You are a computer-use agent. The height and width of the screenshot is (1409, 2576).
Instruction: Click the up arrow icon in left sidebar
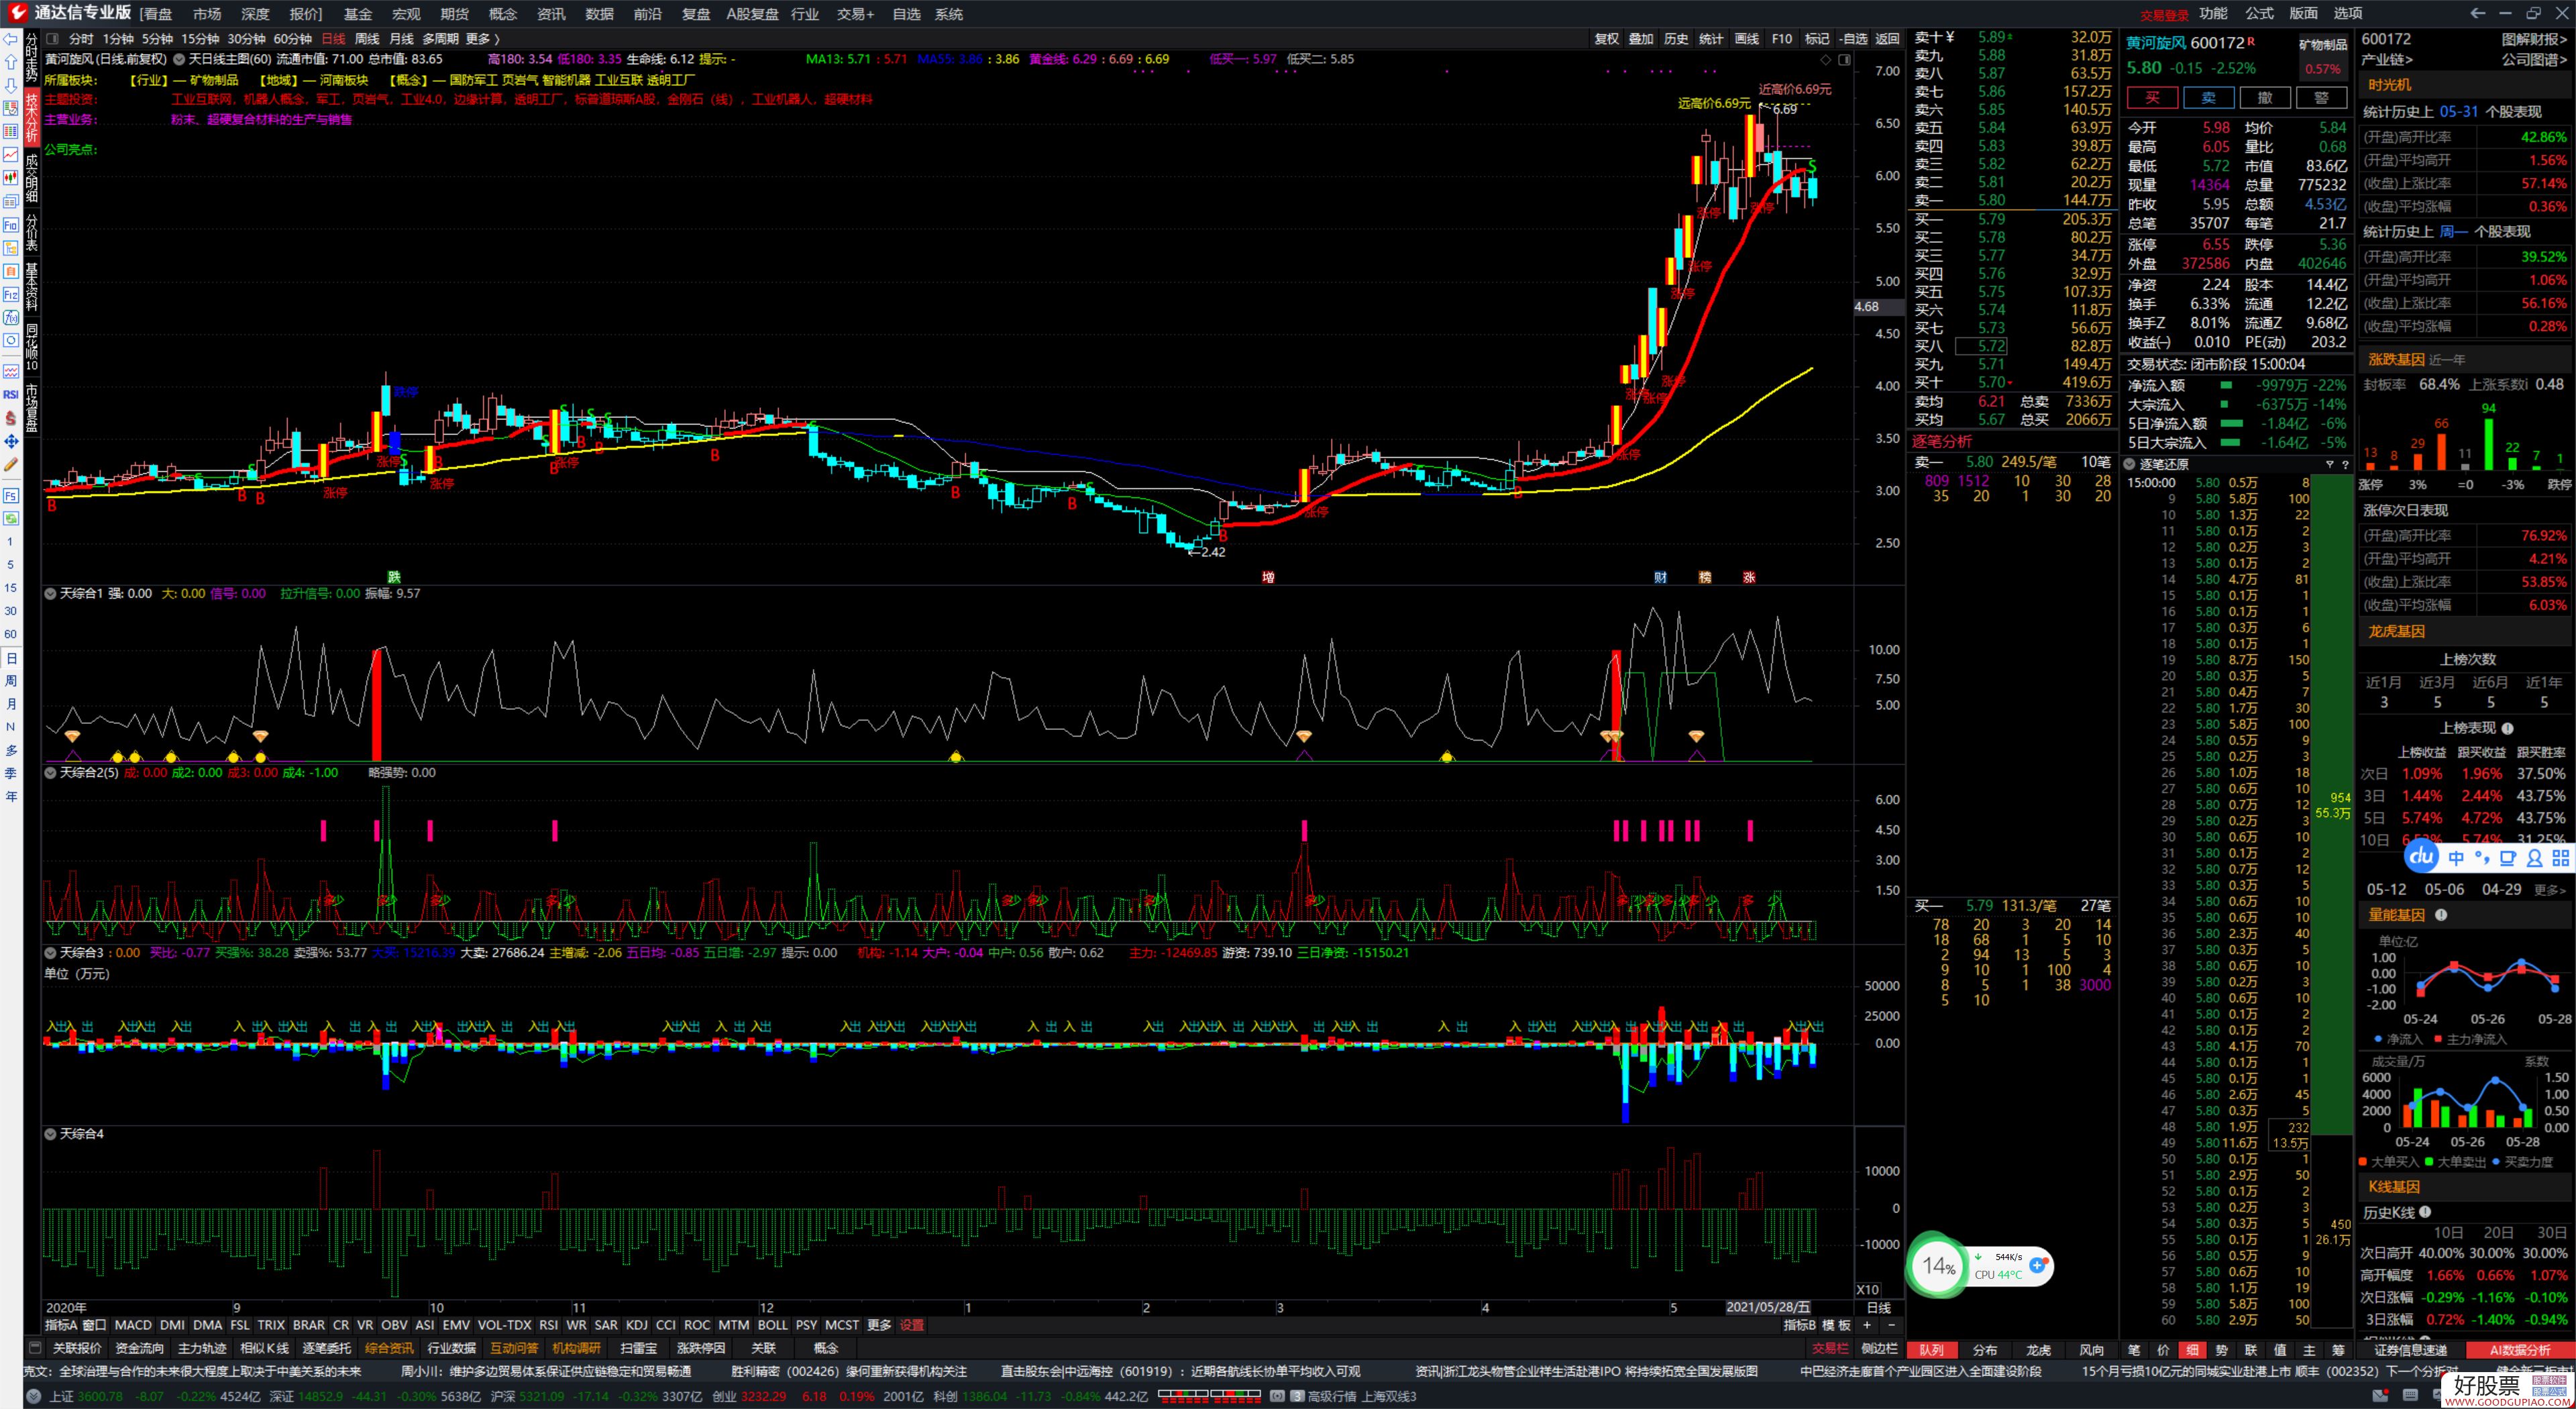[11, 62]
